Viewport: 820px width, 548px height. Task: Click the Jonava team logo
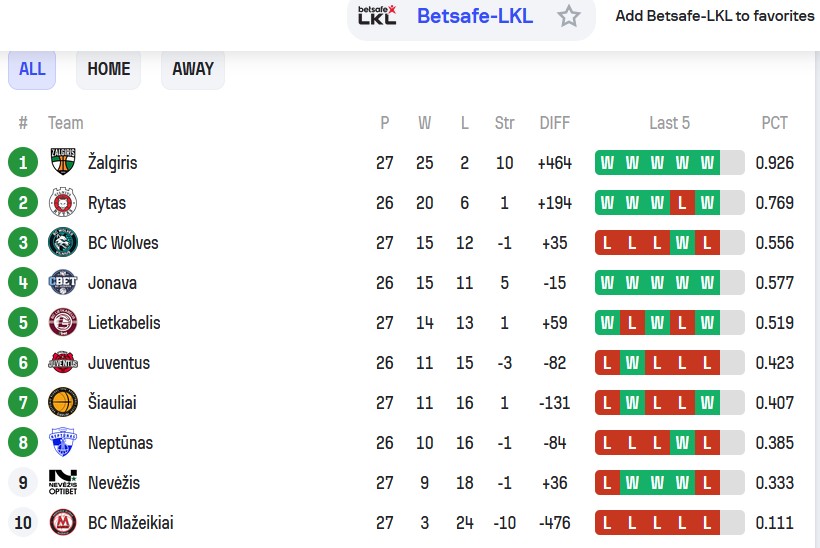tap(63, 282)
